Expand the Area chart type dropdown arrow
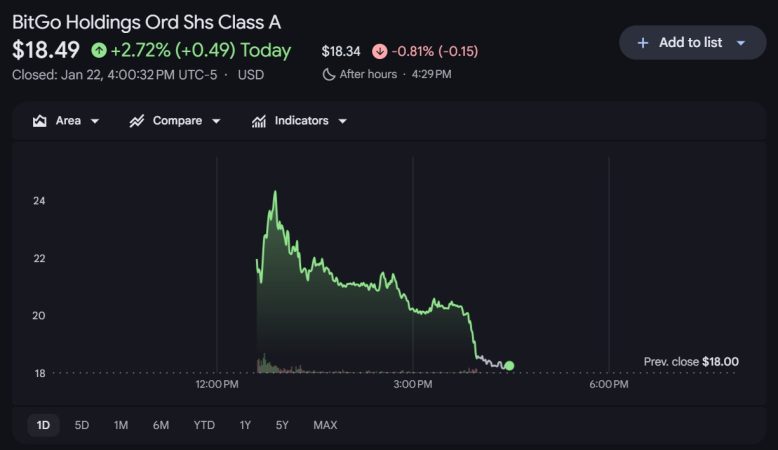 [x=95, y=121]
